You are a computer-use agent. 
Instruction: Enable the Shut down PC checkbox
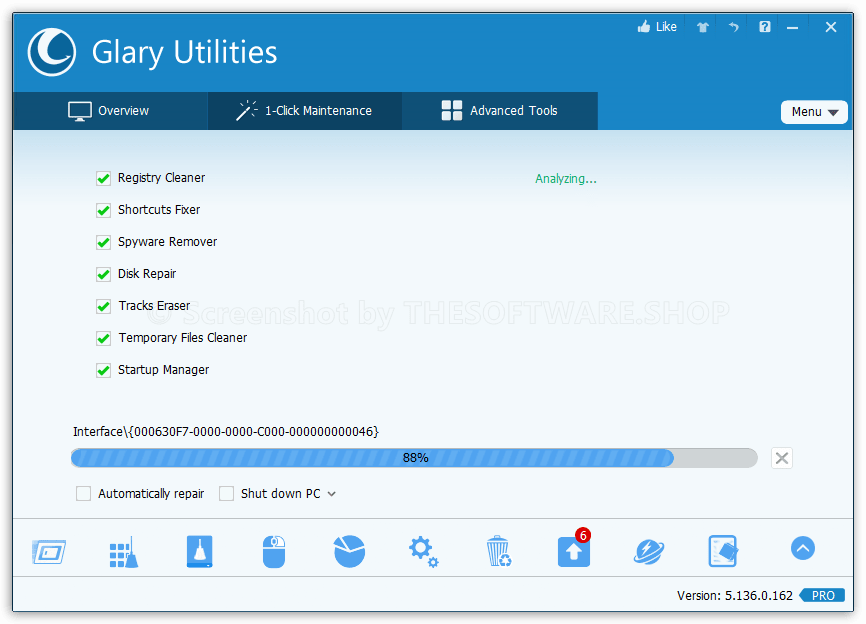pyautogui.click(x=226, y=494)
